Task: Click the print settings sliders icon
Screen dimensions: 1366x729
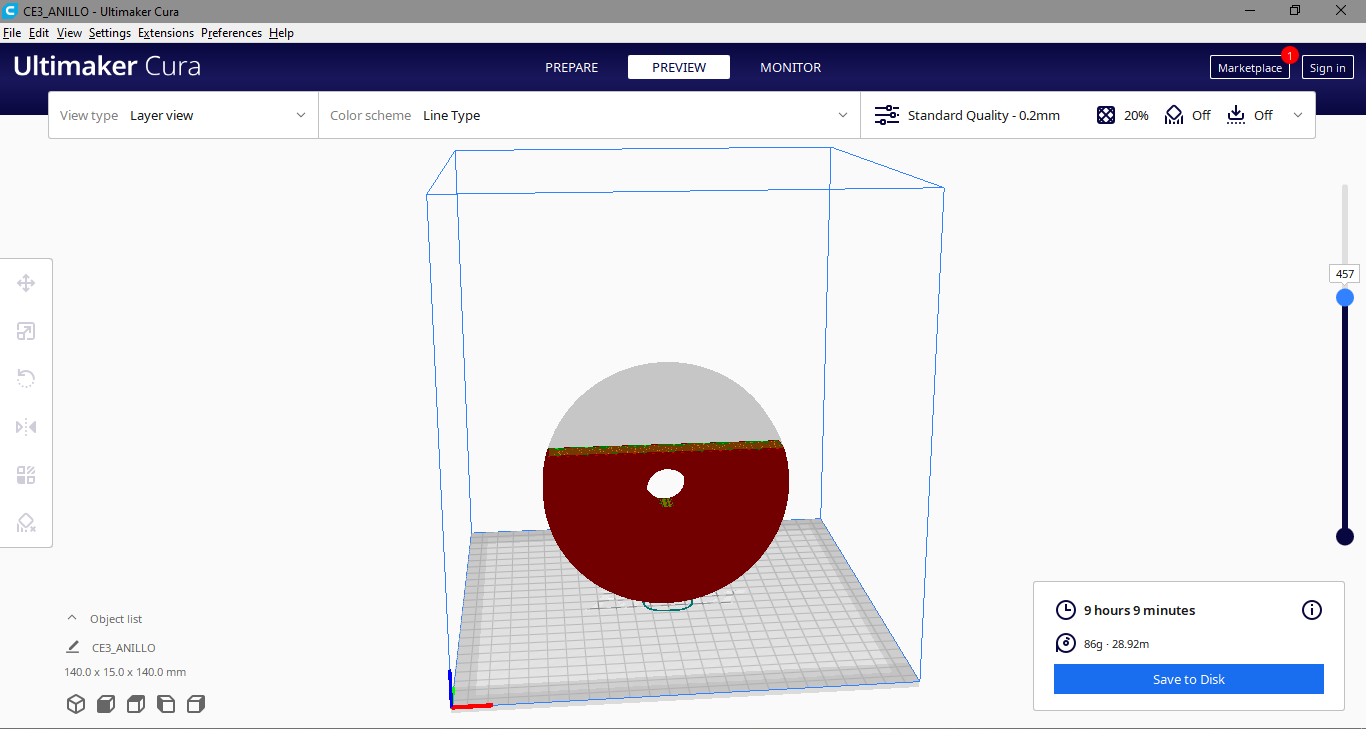Action: (887, 115)
